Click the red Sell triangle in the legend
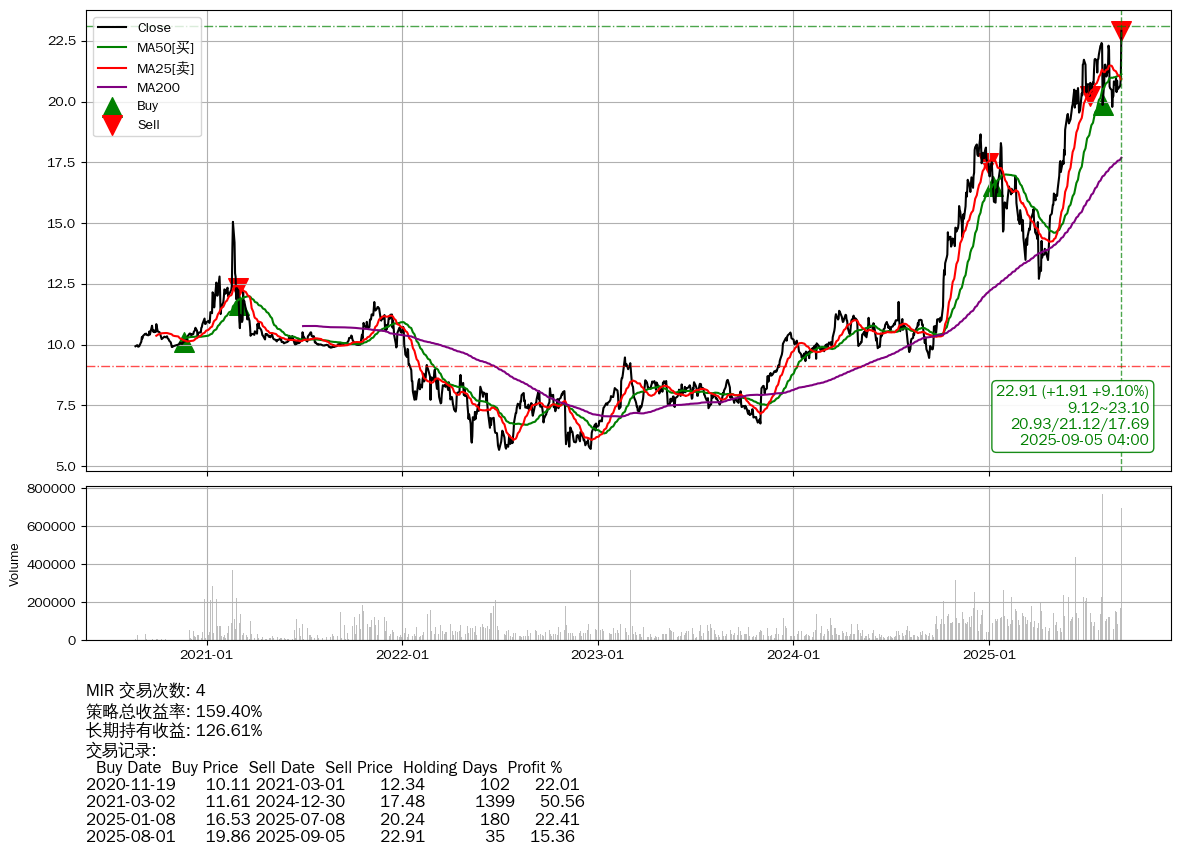Viewport: 1180px width, 855px height. coord(112,125)
